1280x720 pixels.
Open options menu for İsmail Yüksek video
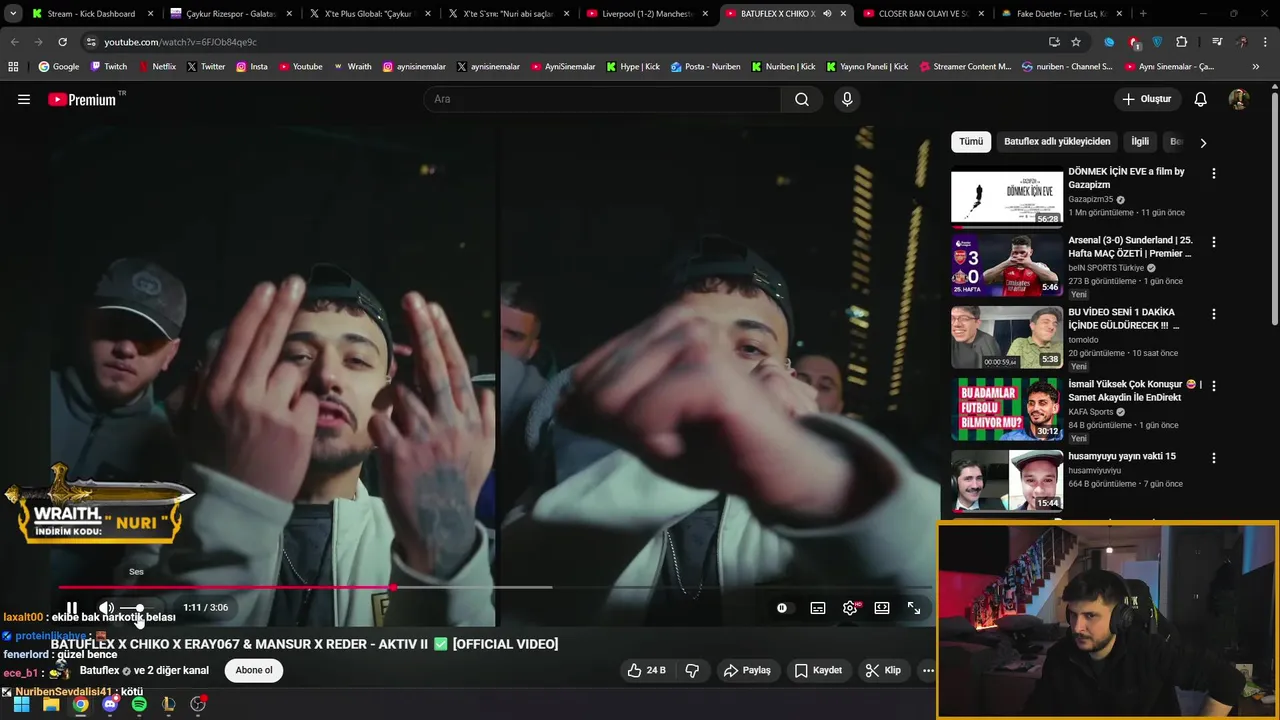(x=1214, y=386)
